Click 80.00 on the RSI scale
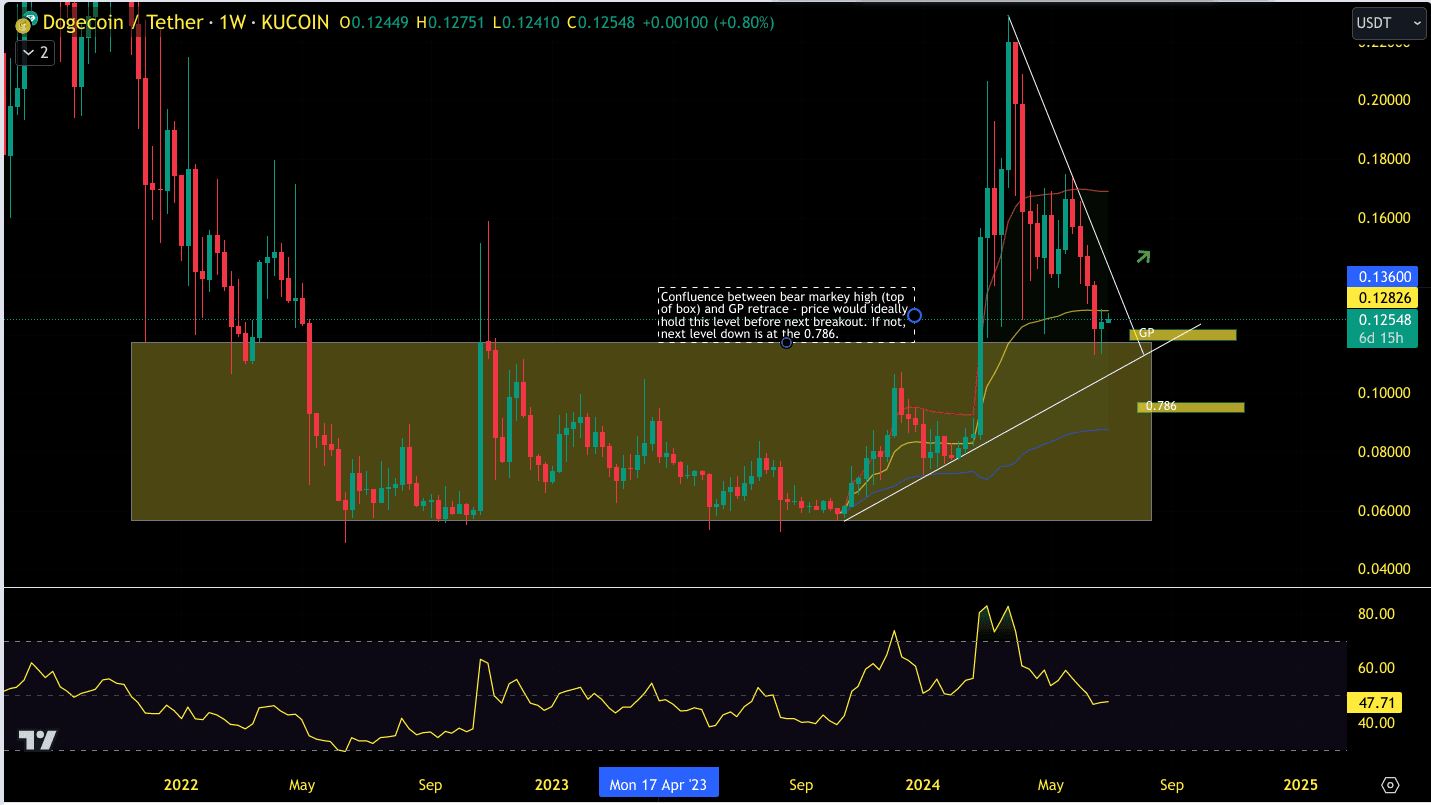 coord(1376,614)
